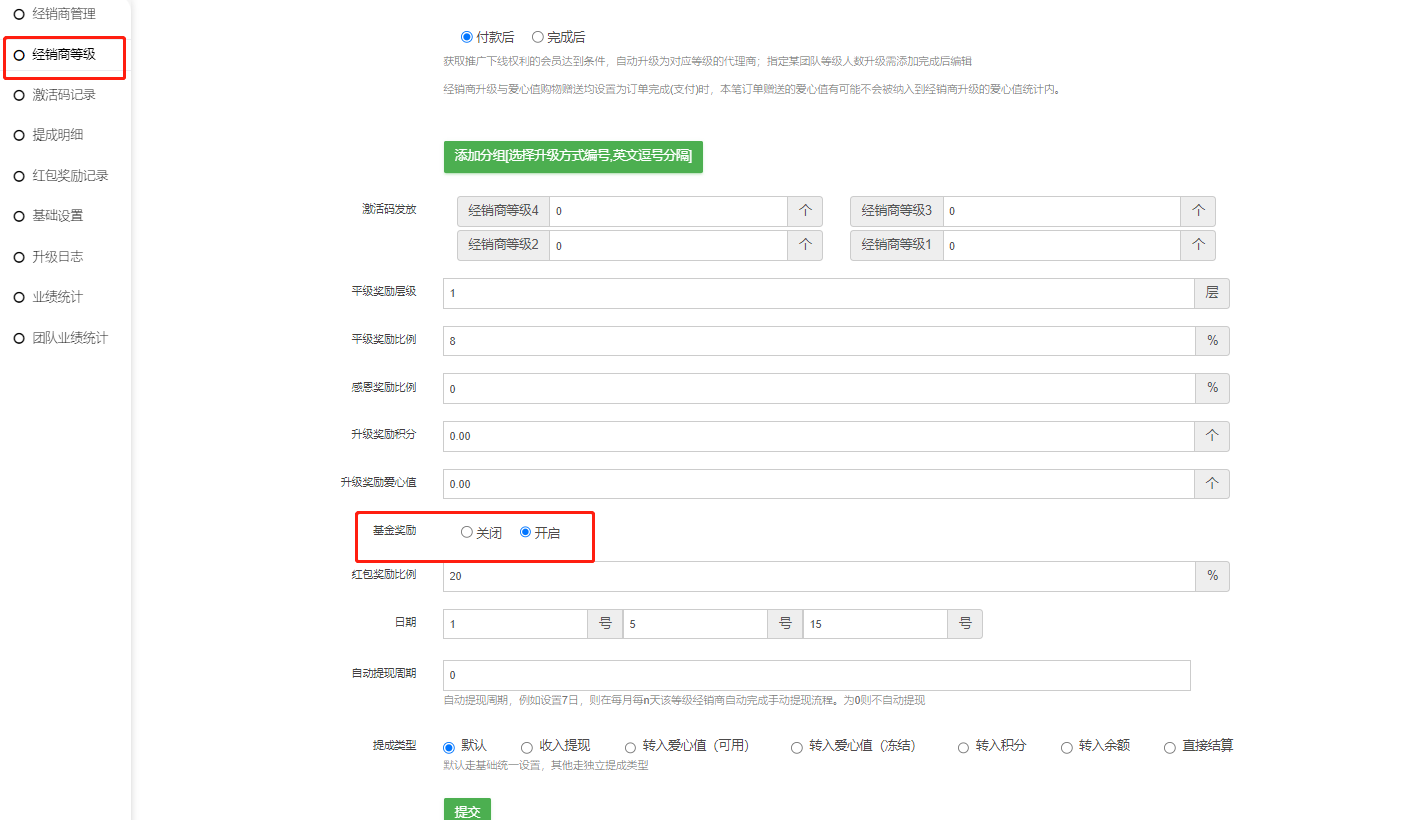Click the 平级奖励比例 input field
Viewport: 1402px width, 820px height.
[818, 341]
